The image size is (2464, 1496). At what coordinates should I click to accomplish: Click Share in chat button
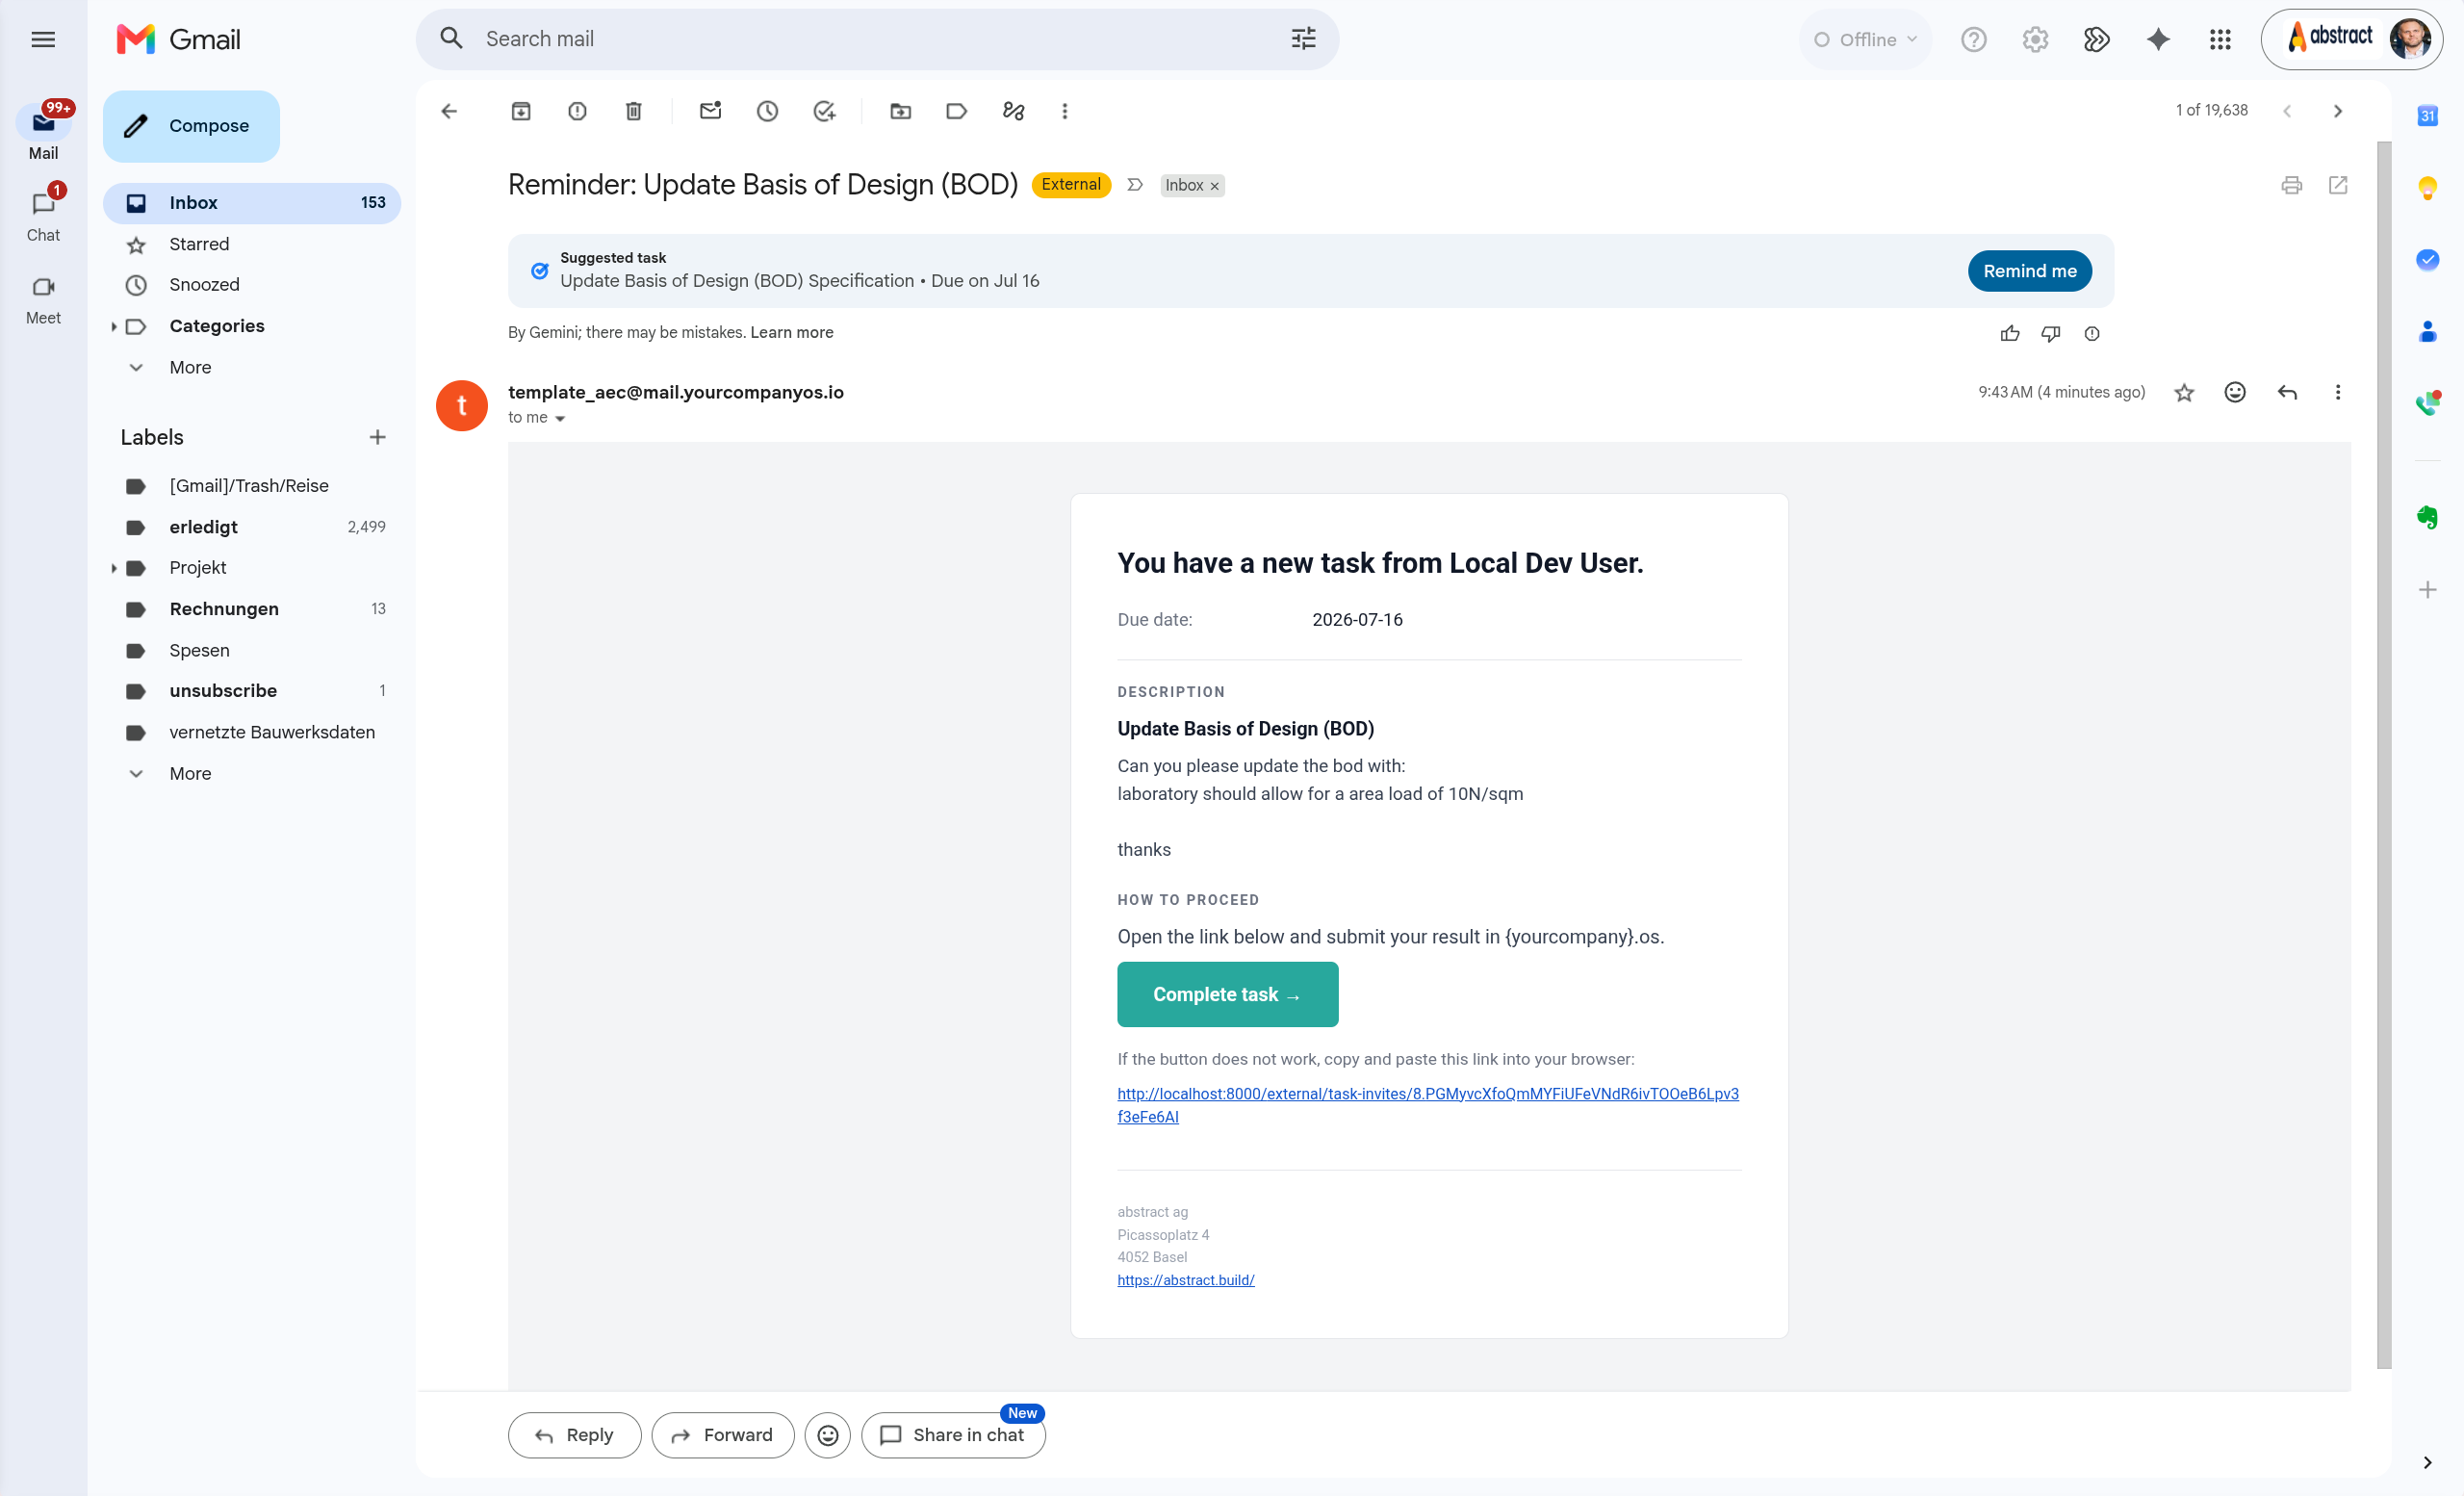click(x=952, y=1435)
